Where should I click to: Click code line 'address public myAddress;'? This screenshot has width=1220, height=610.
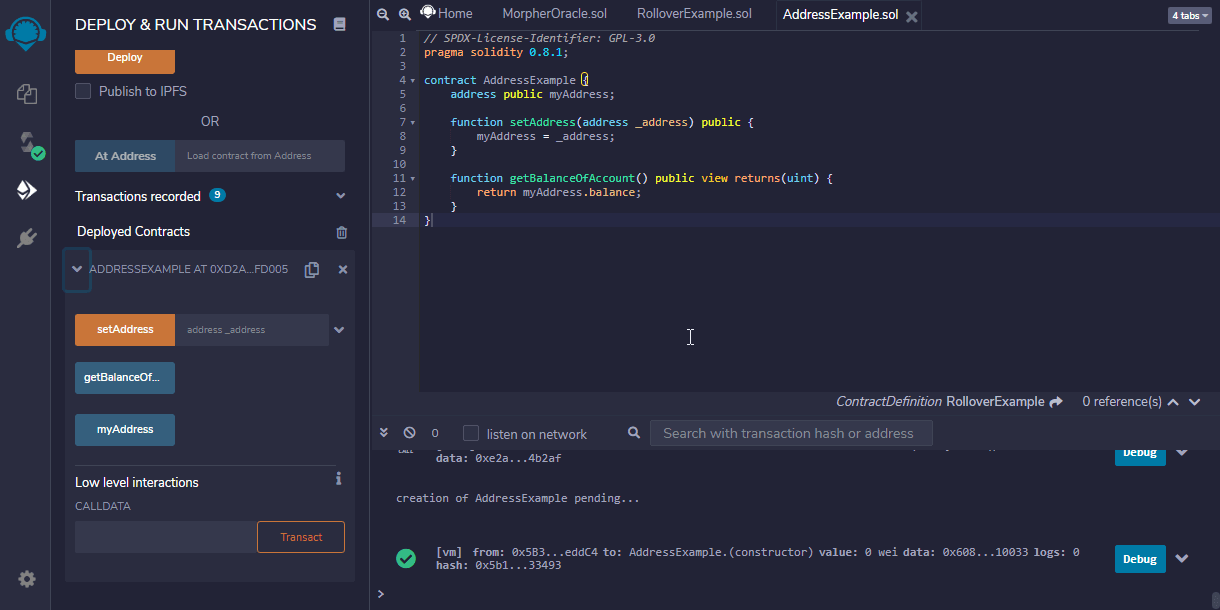coord(532,94)
